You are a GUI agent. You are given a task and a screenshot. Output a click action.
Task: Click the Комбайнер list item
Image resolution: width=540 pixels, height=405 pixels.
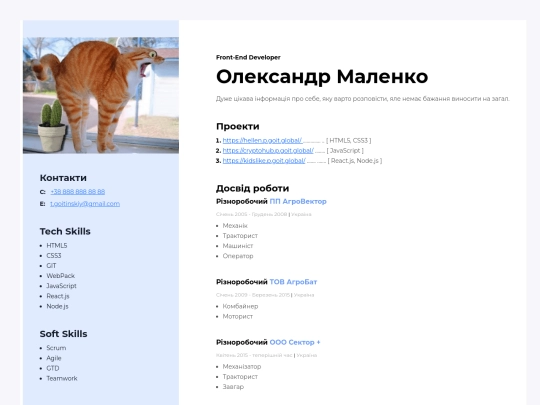[x=240, y=306]
